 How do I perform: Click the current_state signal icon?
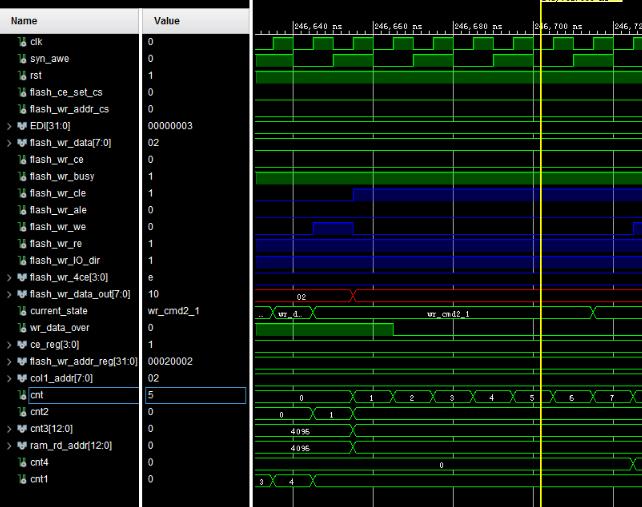(22, 311)
